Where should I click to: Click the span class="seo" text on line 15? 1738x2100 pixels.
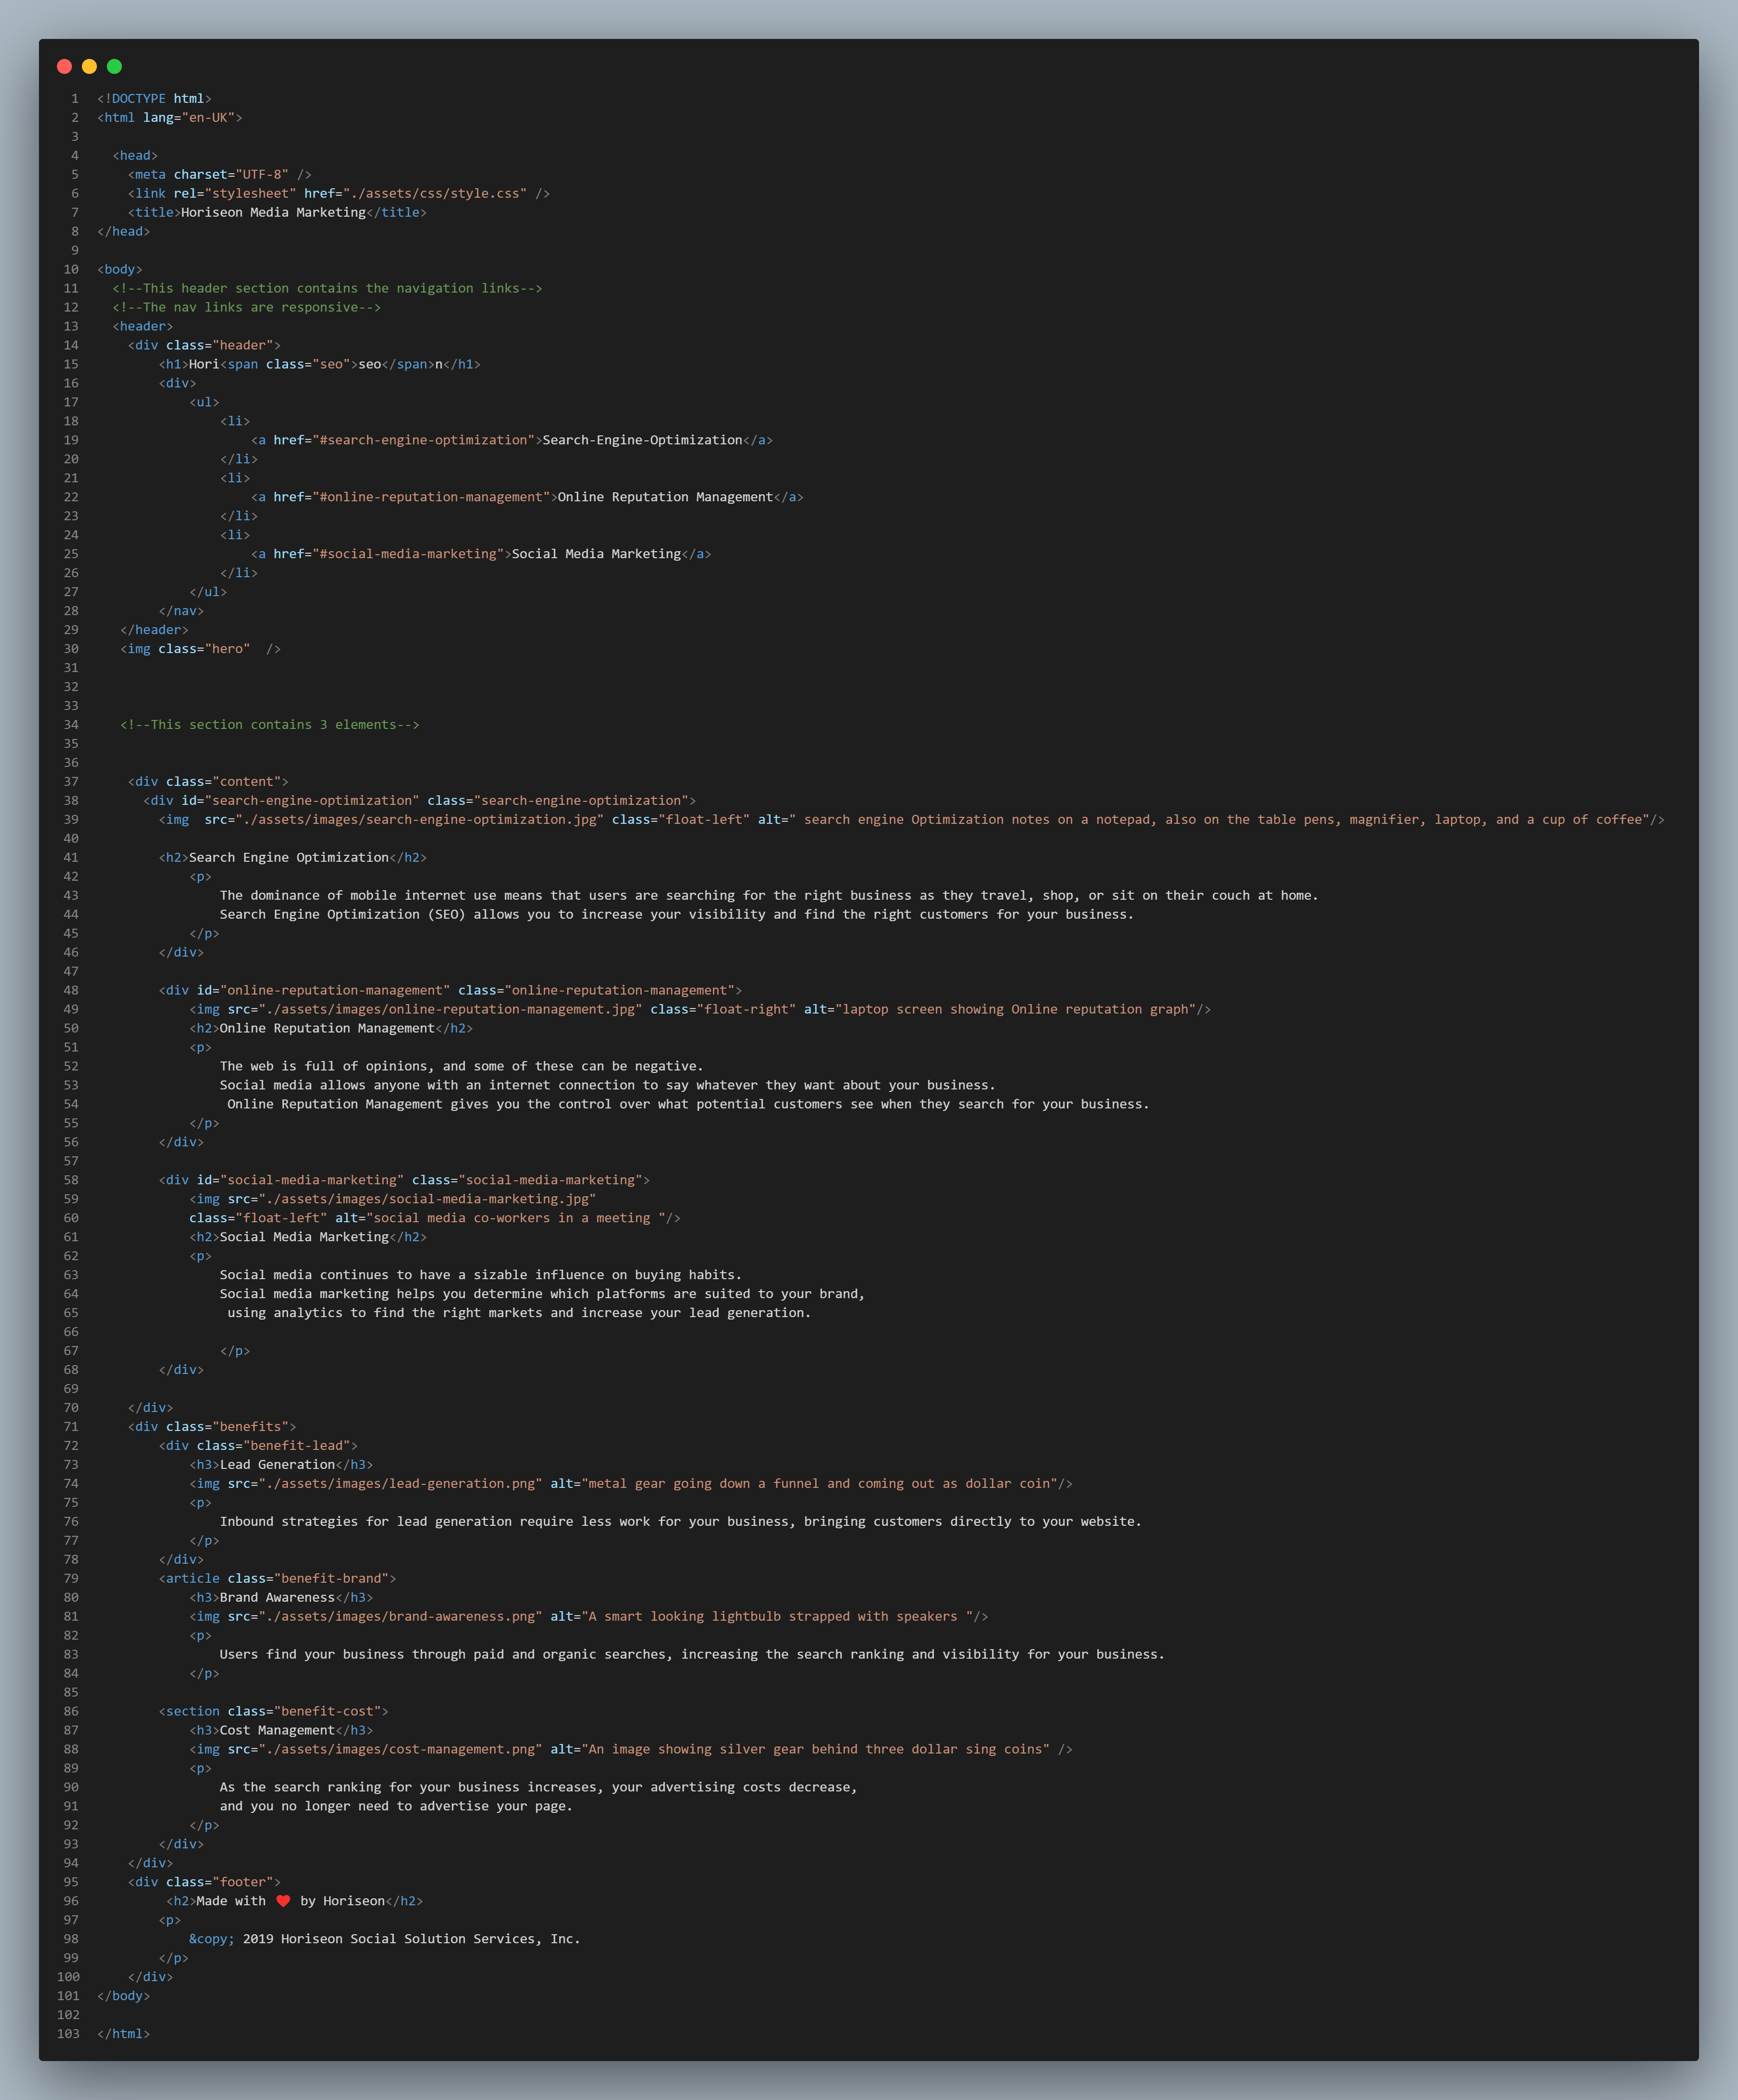click(289, 364)
